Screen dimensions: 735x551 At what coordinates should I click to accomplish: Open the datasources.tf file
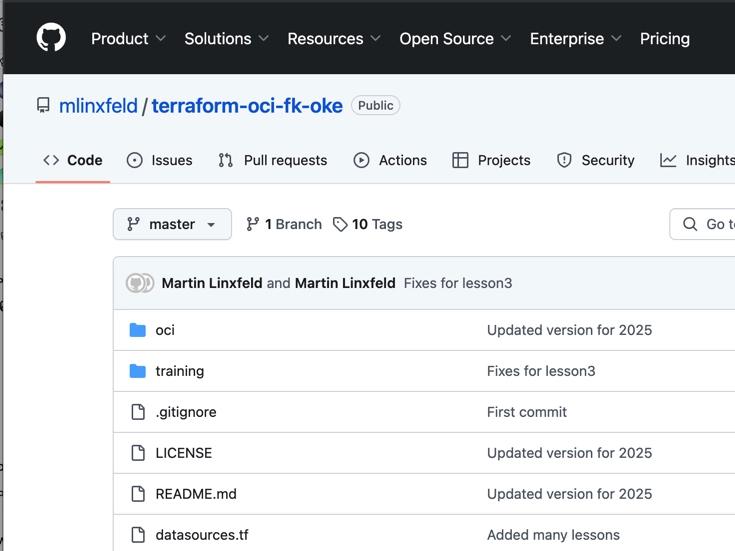[202, 534]
